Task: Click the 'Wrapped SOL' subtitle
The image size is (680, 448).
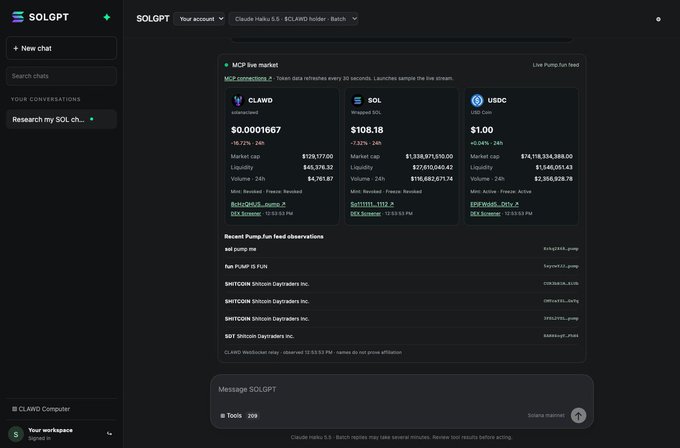Action: click(366, 112)
